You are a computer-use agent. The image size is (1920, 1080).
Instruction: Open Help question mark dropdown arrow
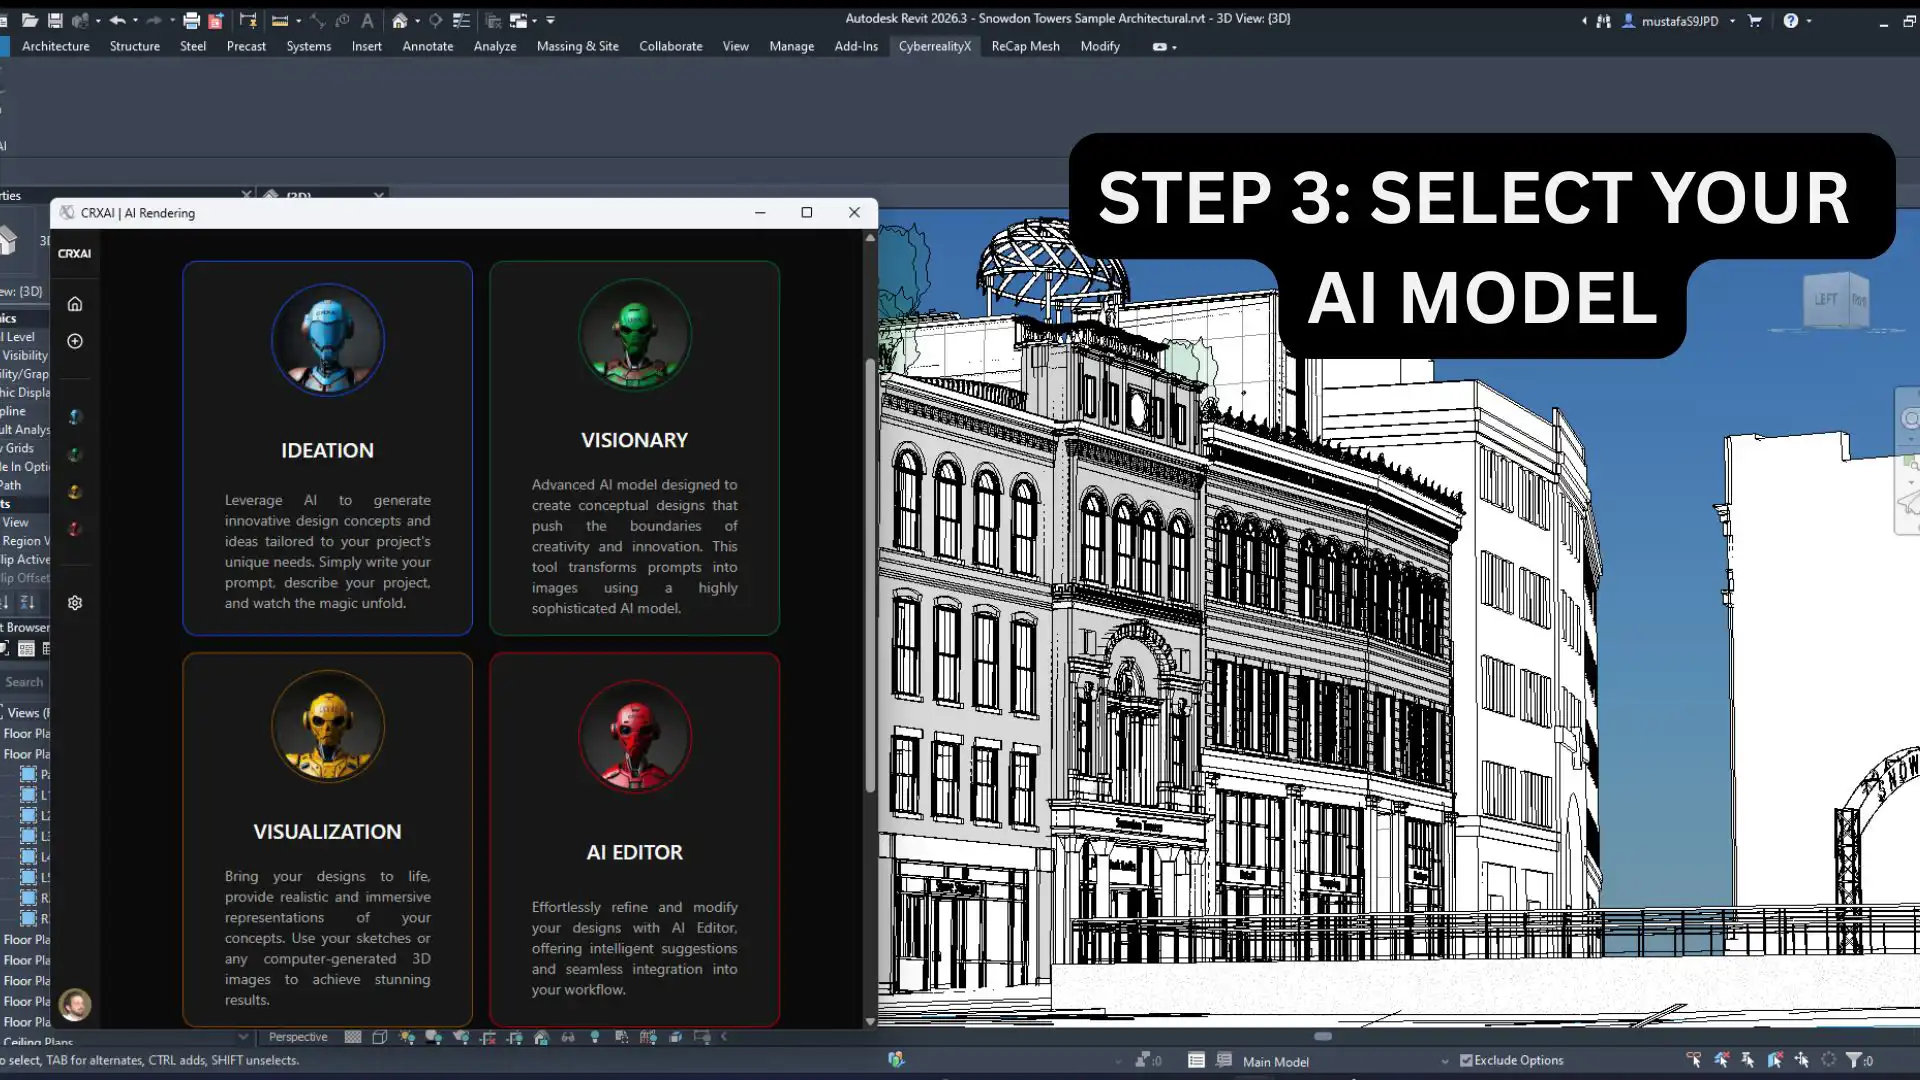[1808, 20]
